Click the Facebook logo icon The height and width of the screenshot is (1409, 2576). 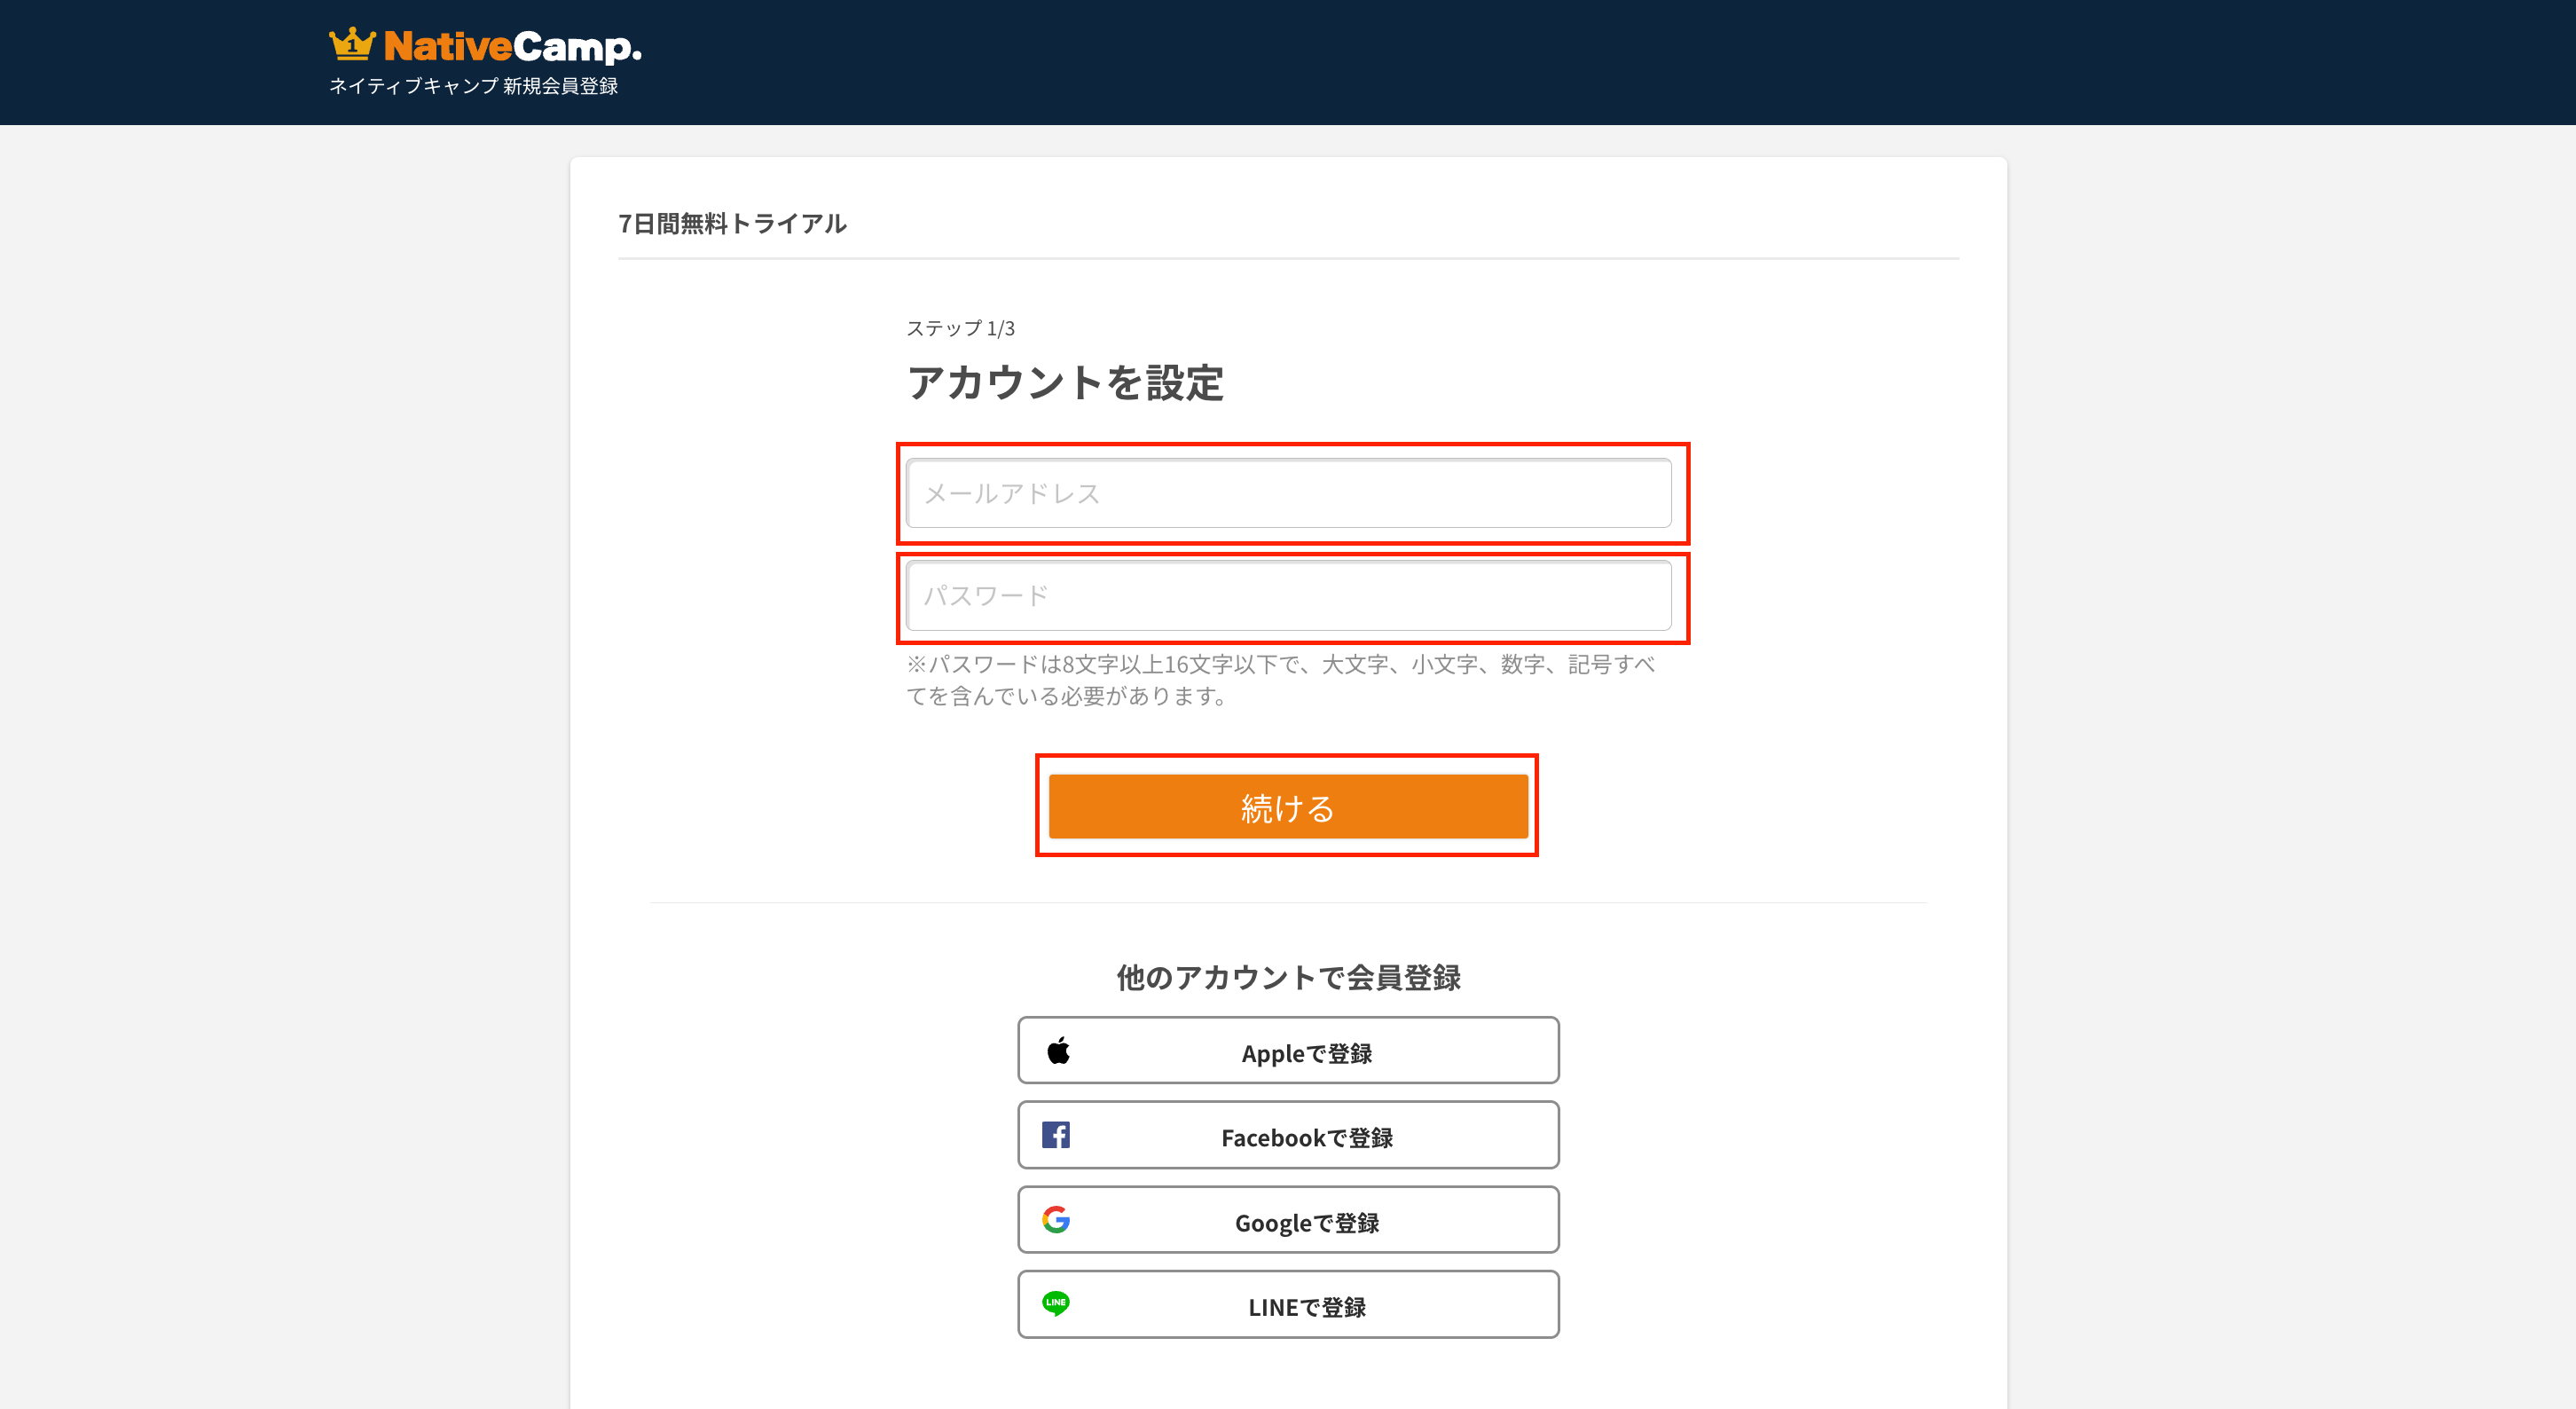[x=1056, y=1135]
